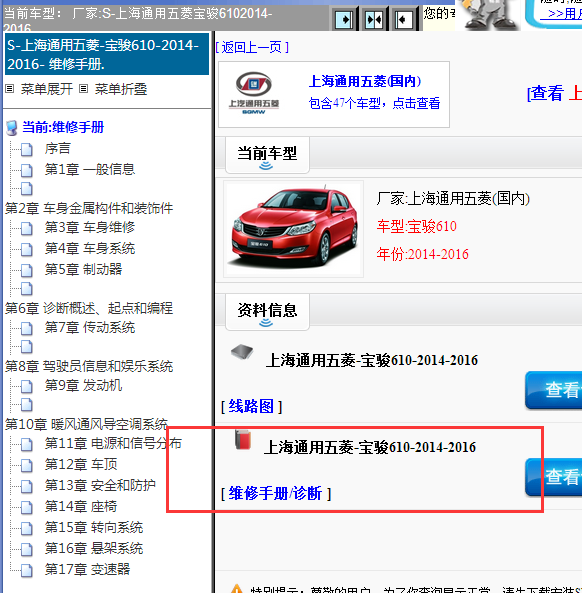Open the 线路图 link
This screenshot has height=593, width=582.
[251, 406]
